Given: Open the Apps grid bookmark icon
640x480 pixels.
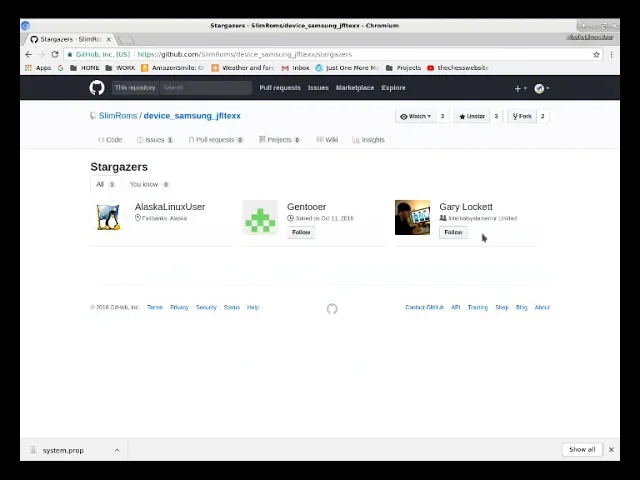Looking at the screenshot, I should 28,68.
